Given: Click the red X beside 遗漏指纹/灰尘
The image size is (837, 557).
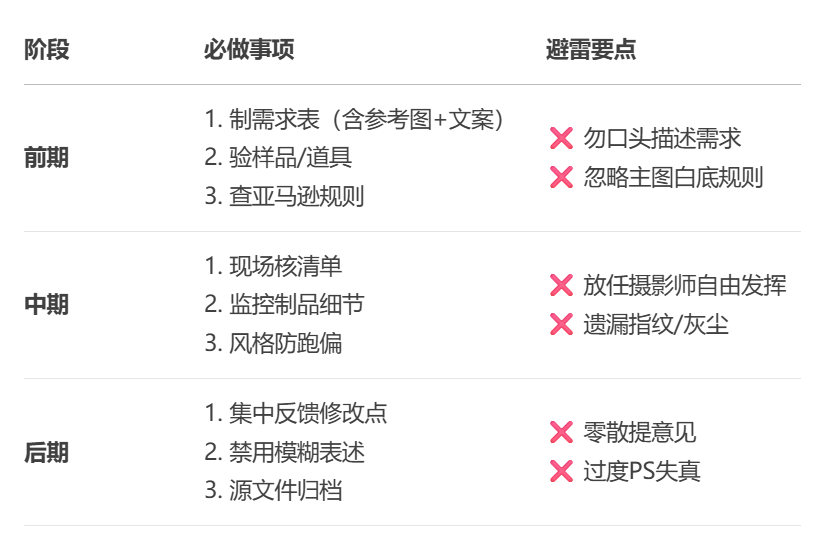Looking at the screenshot, I should [561, 324].
